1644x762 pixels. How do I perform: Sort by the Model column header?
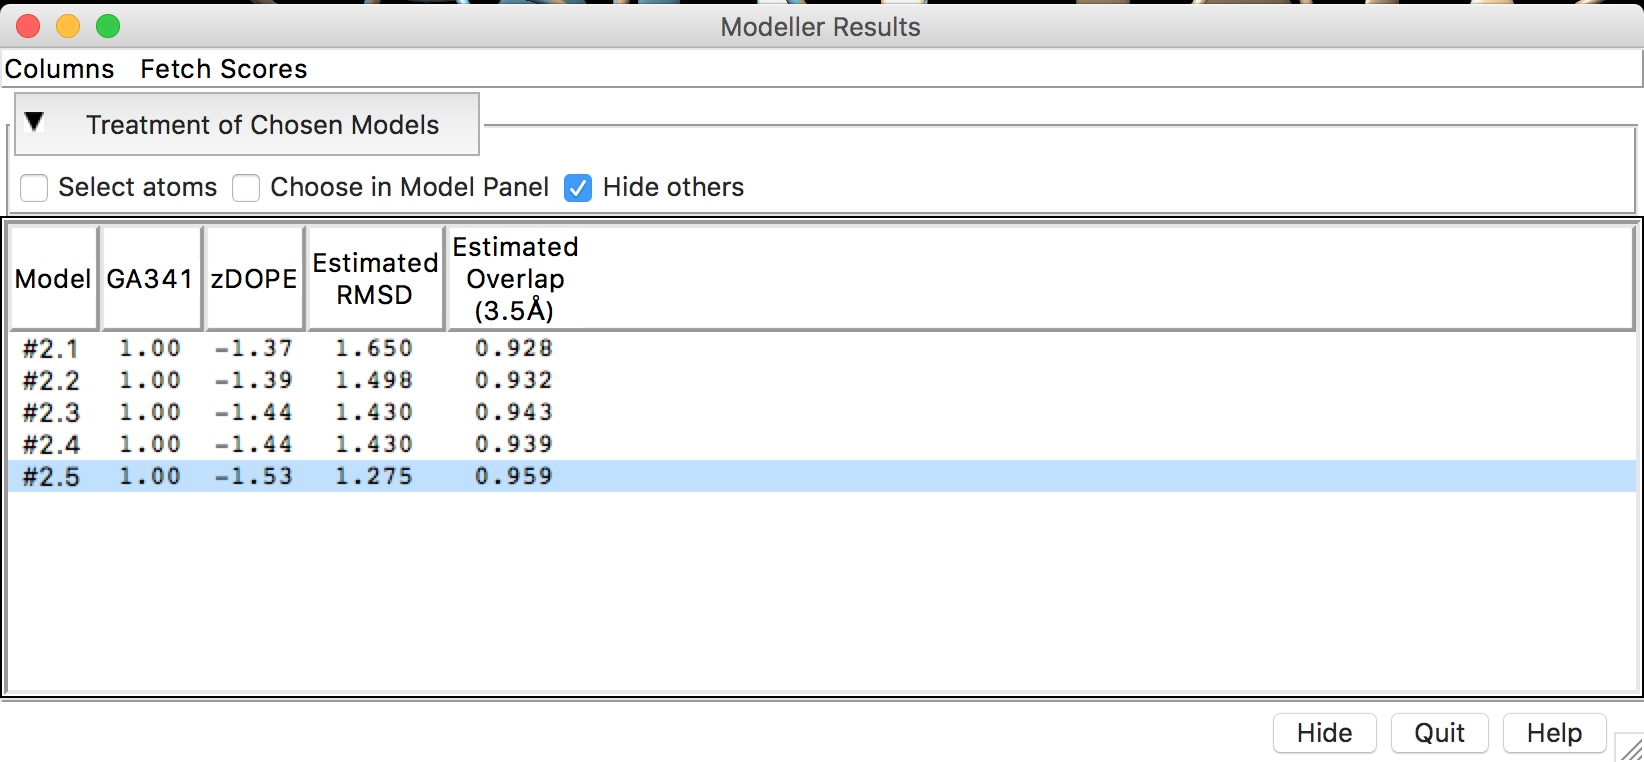pyautogui.click(x=53, y=279)
